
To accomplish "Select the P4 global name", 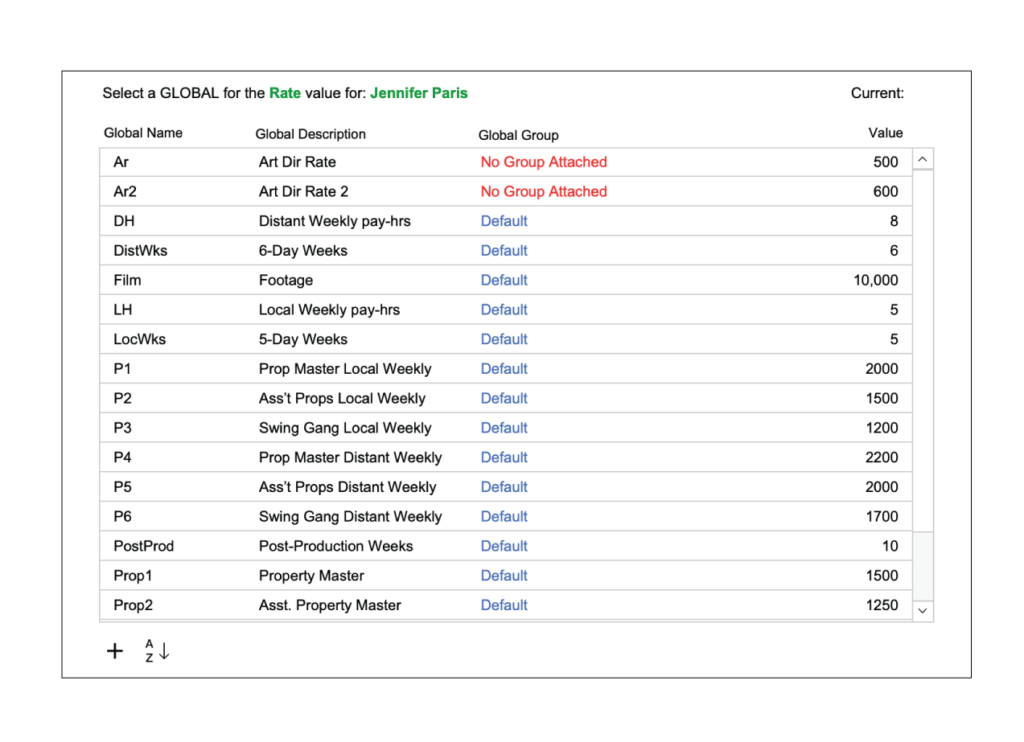I will click(122, 458).
